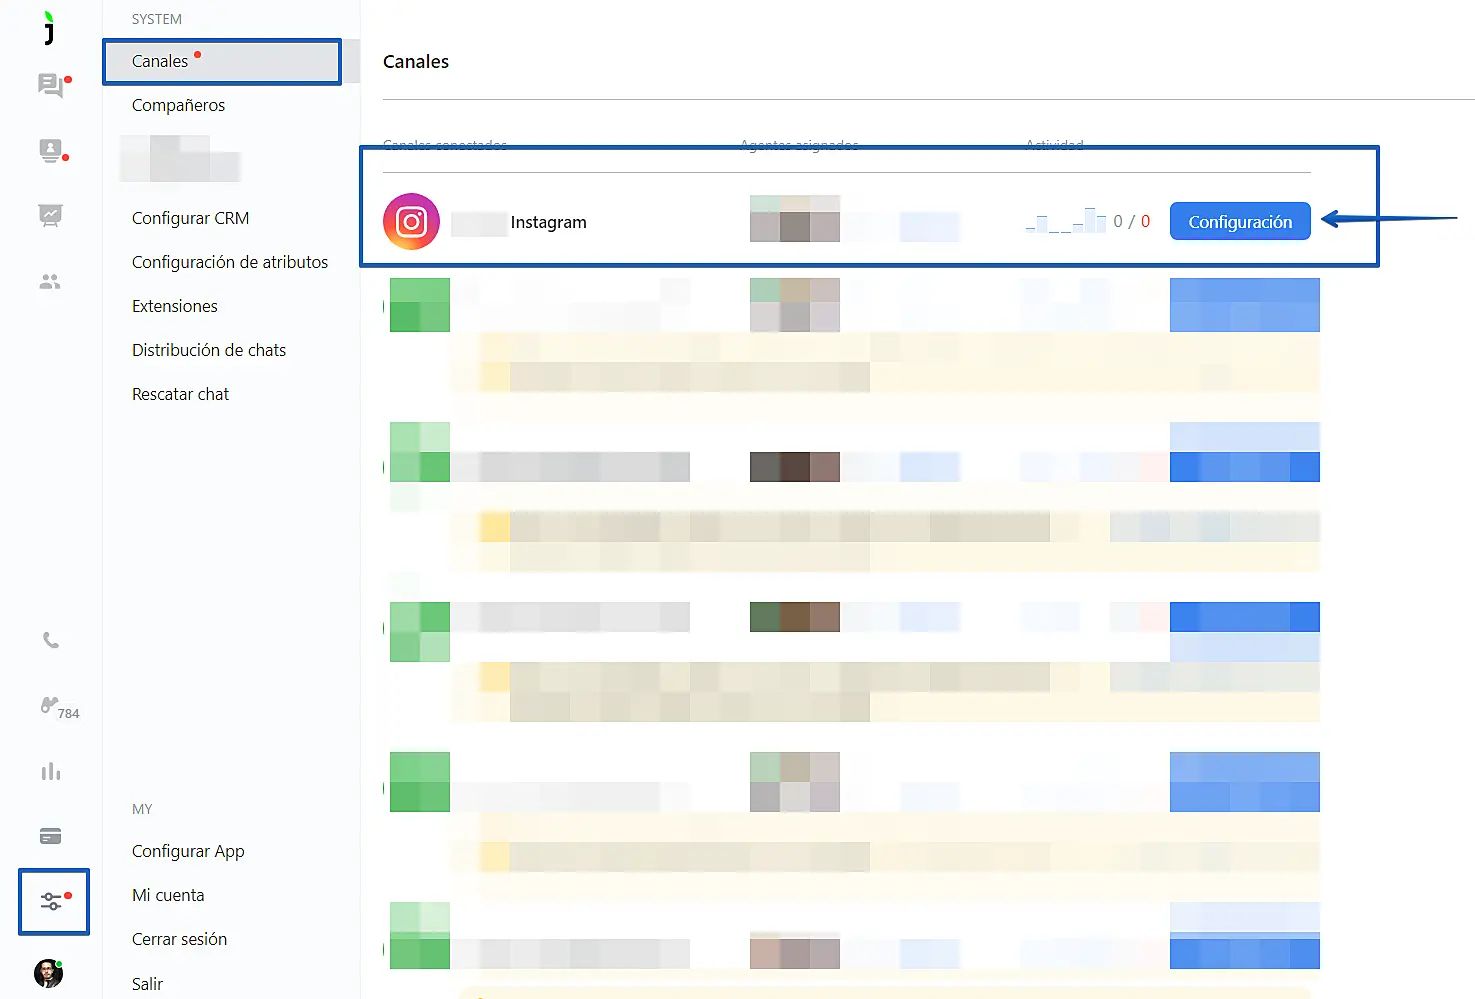Open Configuración de atributos
1475x999 pixels.
[x=230, y=262]
